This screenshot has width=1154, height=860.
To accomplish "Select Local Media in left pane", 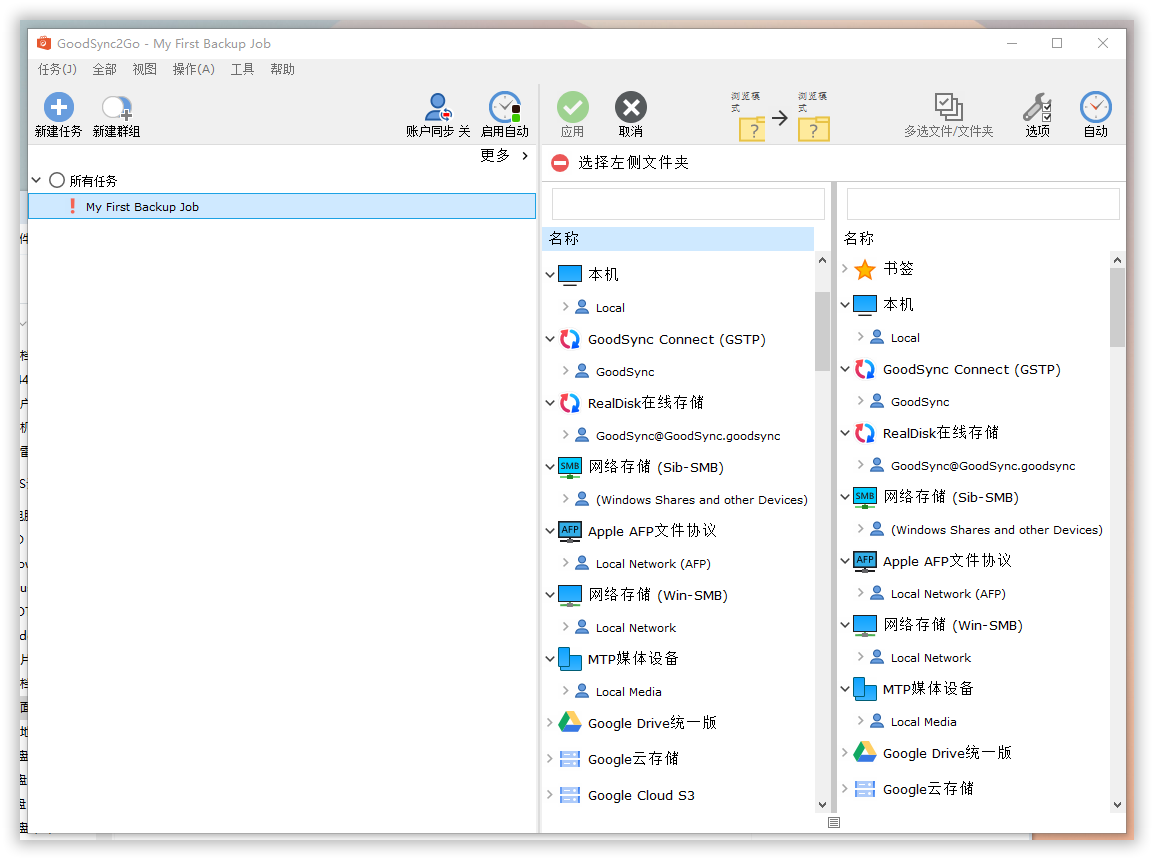I will pos(629,692).
